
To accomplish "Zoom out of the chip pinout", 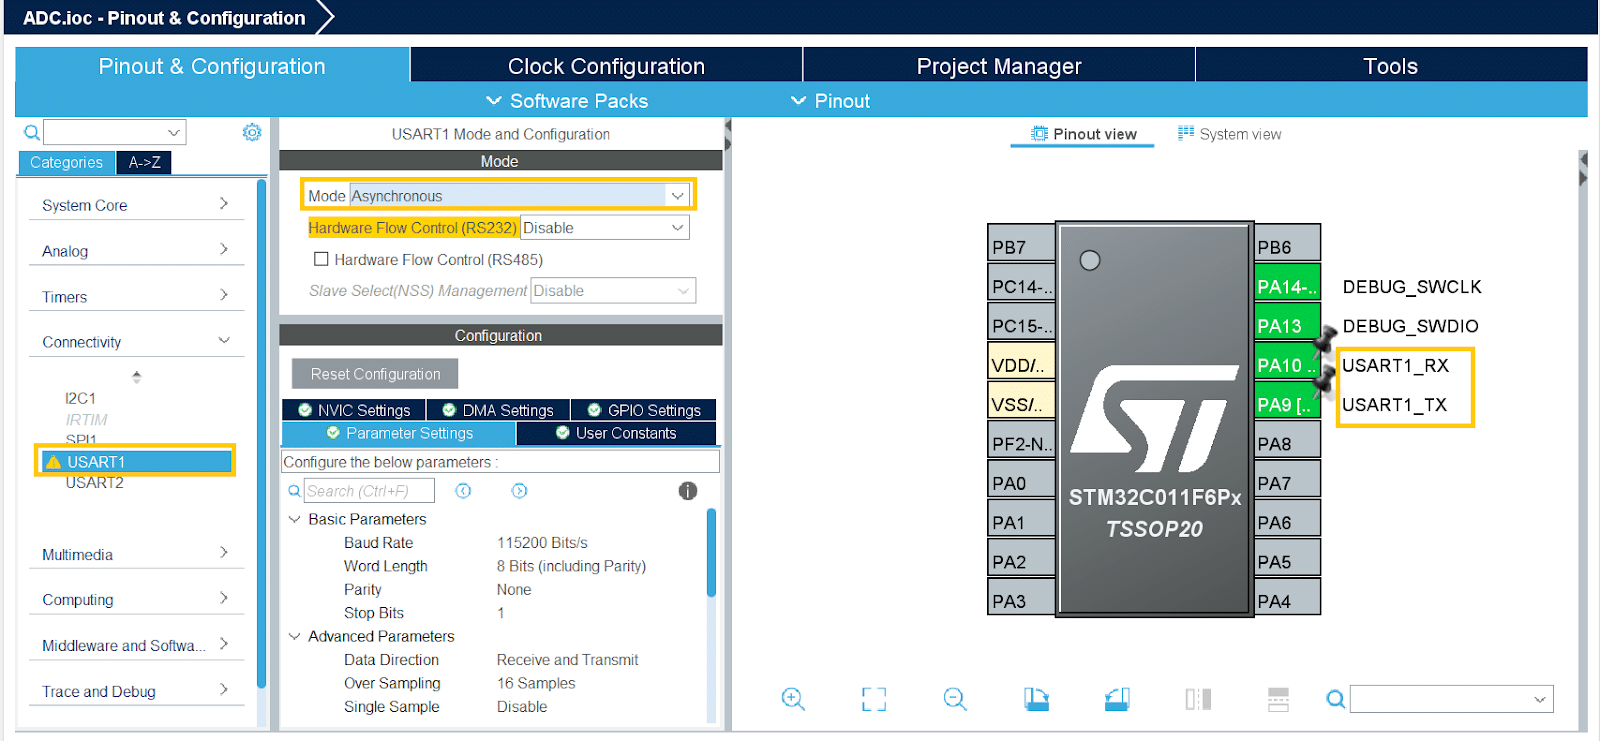I will pyautogui.click(x=955, y=699).
